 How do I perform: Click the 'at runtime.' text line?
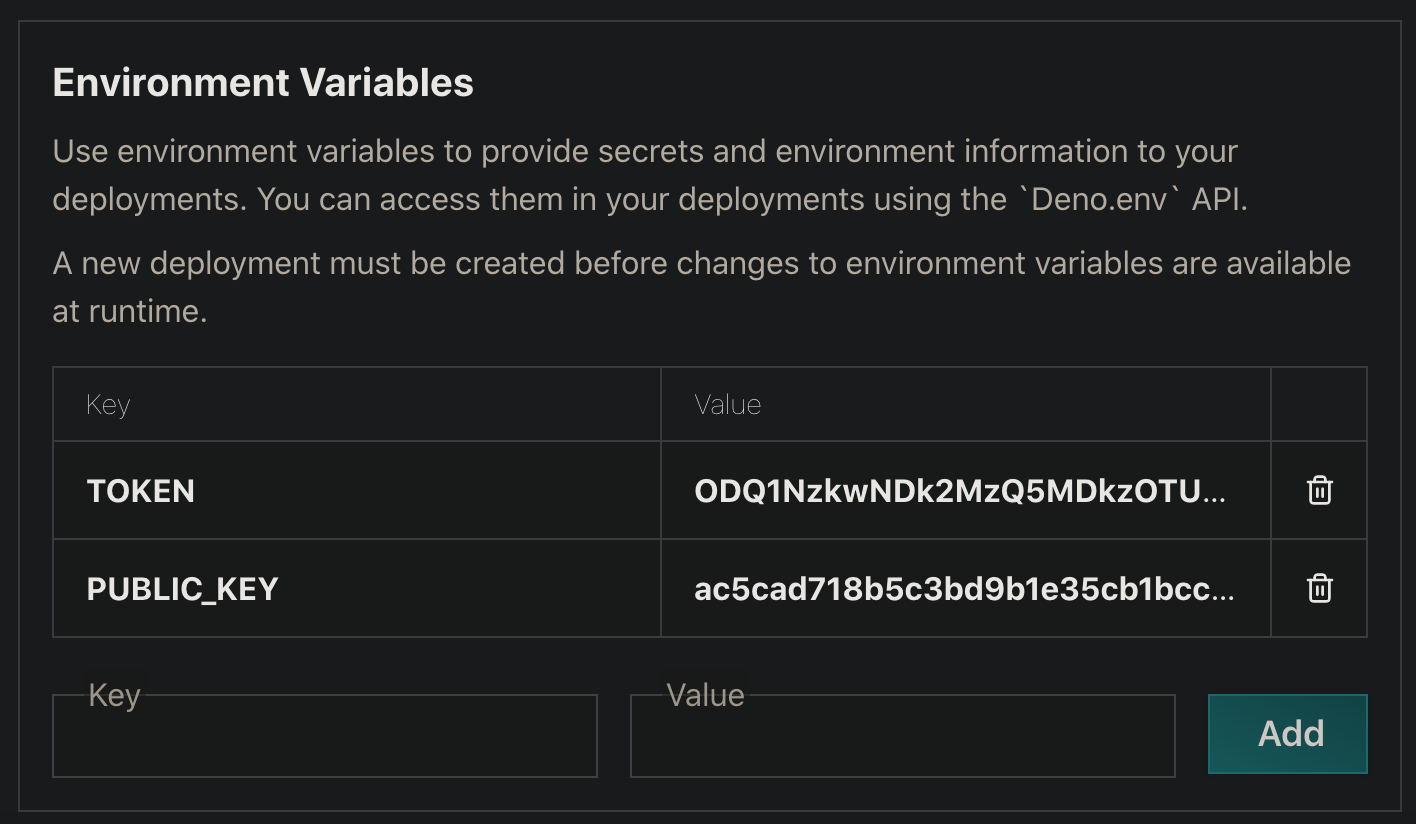point(129,311)
